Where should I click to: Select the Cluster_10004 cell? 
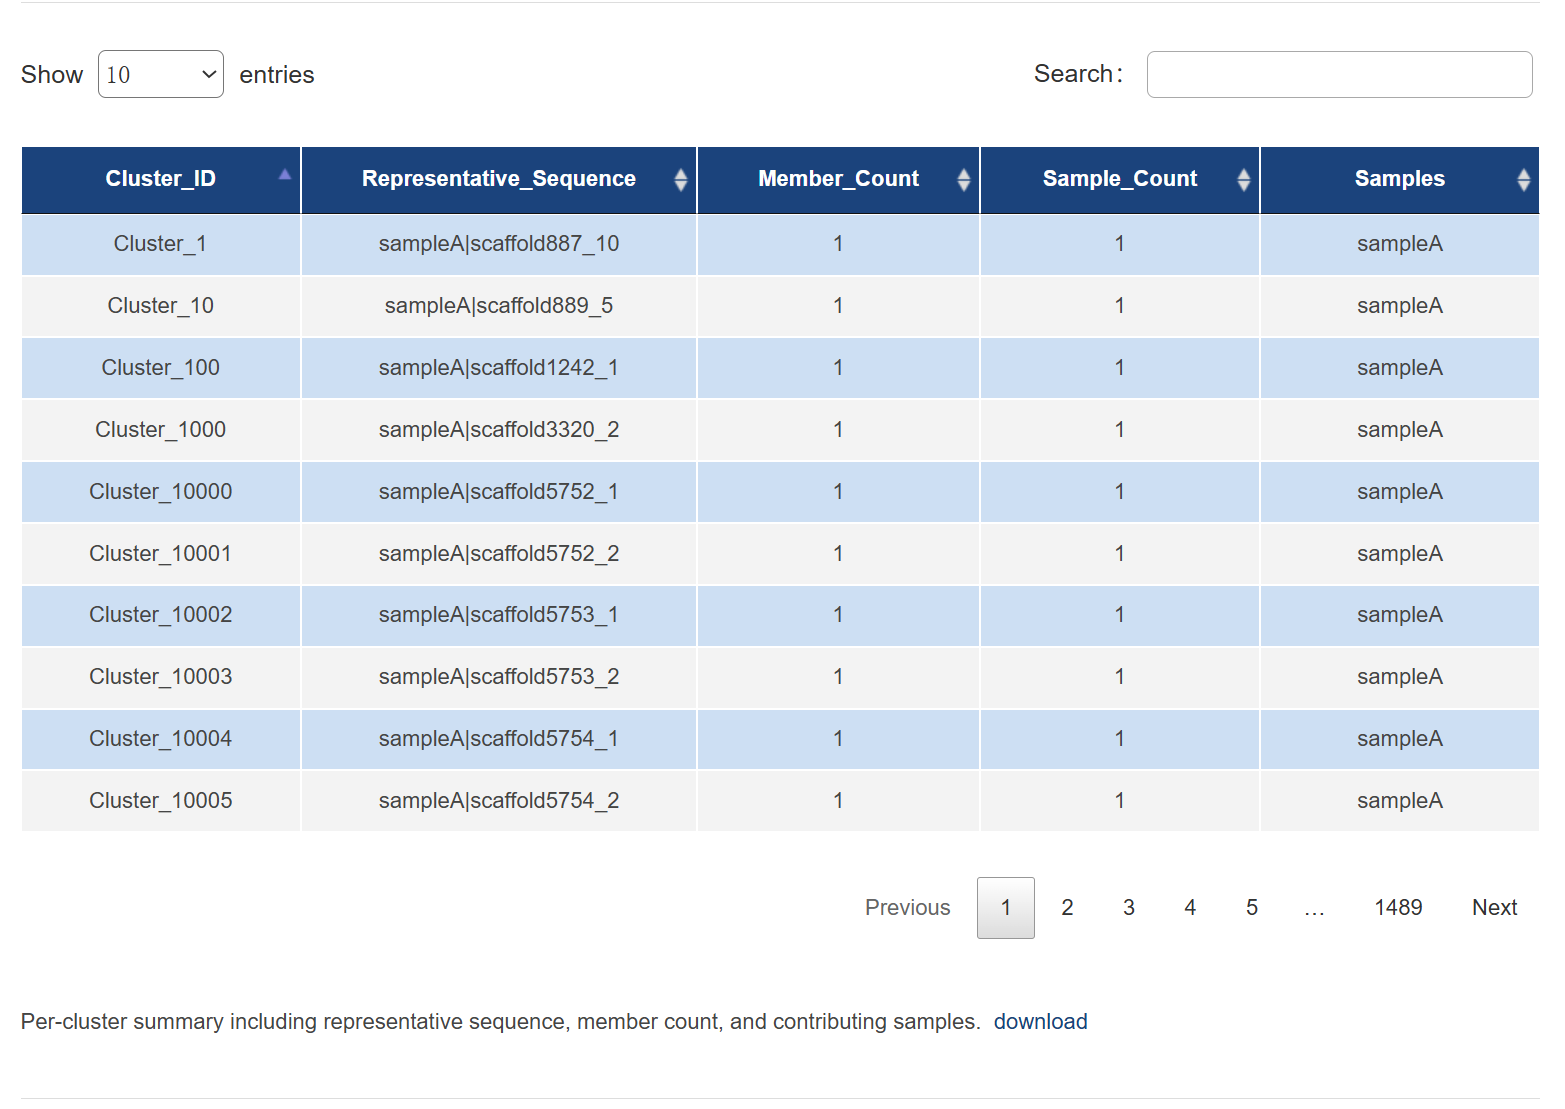(161, 739)
